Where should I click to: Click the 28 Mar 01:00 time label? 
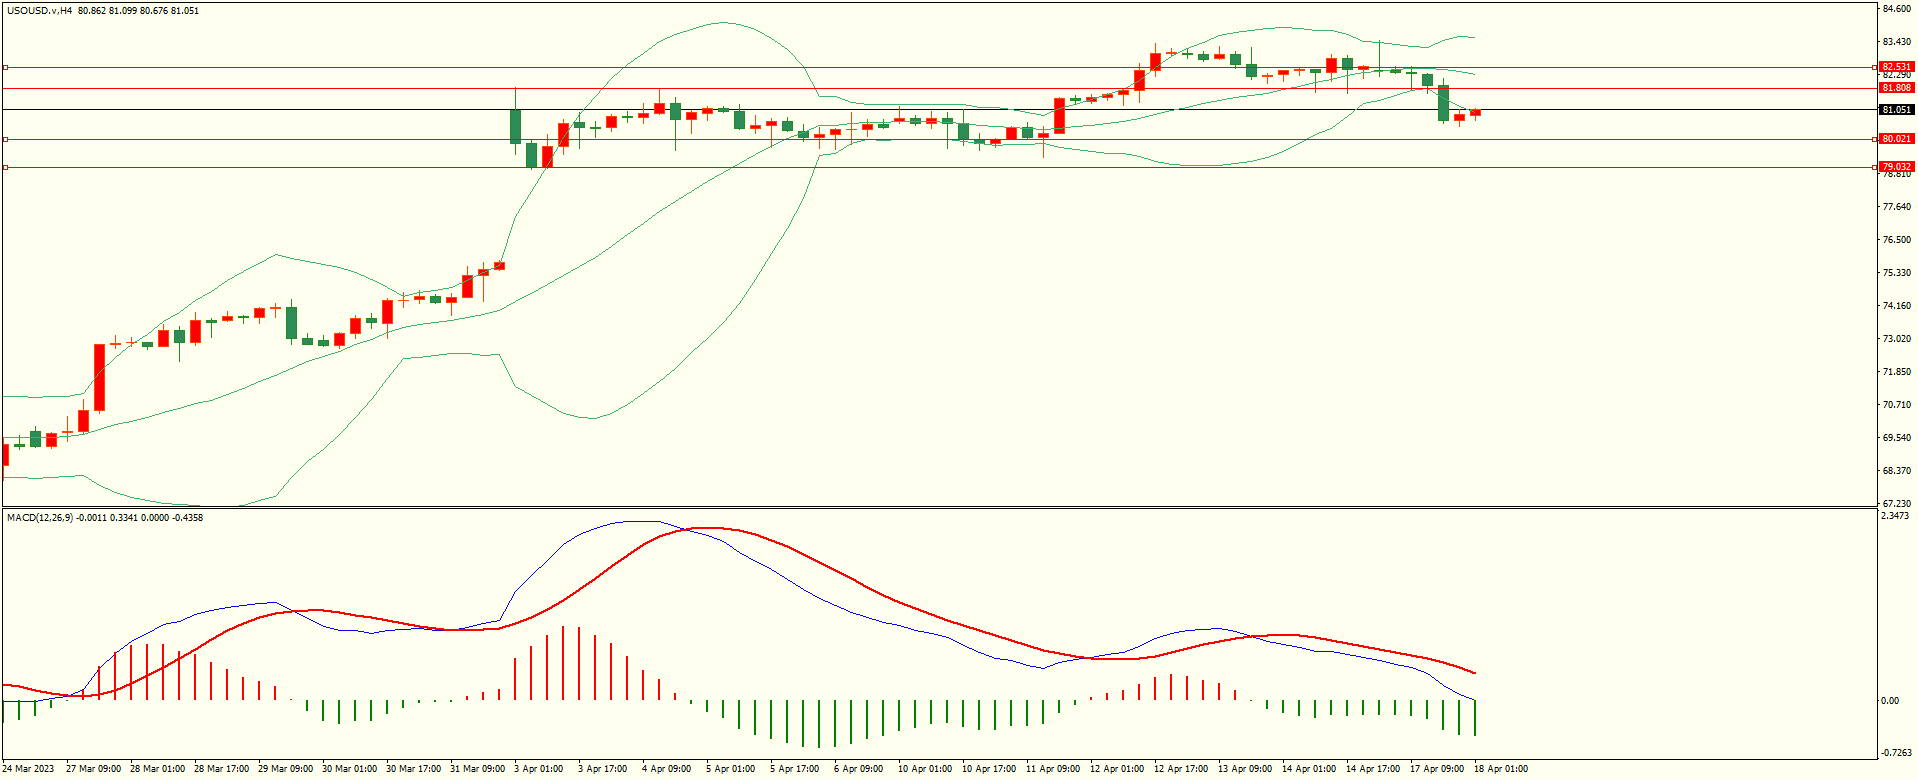pos(157,769)
